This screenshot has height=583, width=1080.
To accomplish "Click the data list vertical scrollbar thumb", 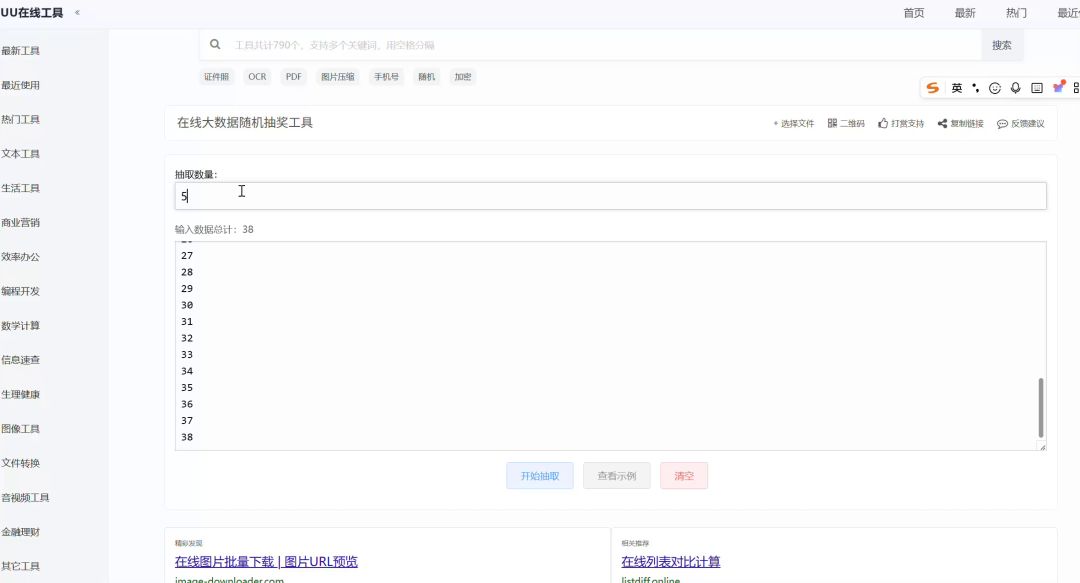I will point(1040,407).
